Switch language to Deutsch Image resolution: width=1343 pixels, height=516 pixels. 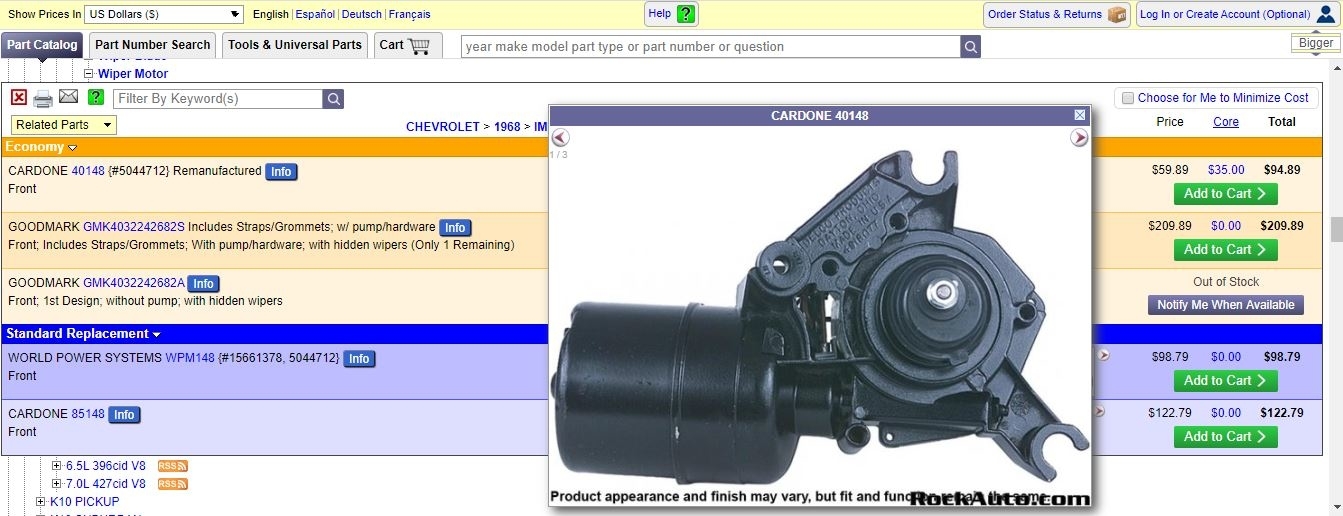(x=362, y=15)
